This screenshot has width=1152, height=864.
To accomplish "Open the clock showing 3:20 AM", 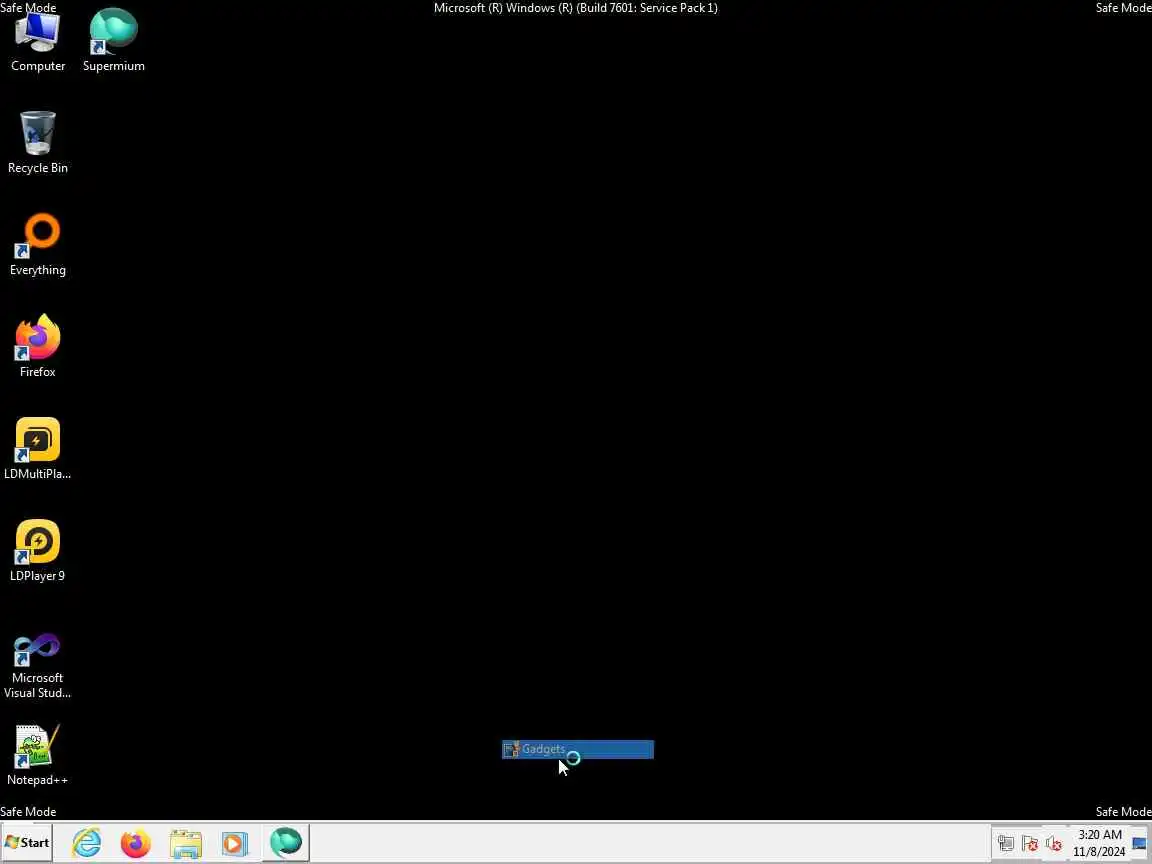I will pos(1099,843).
